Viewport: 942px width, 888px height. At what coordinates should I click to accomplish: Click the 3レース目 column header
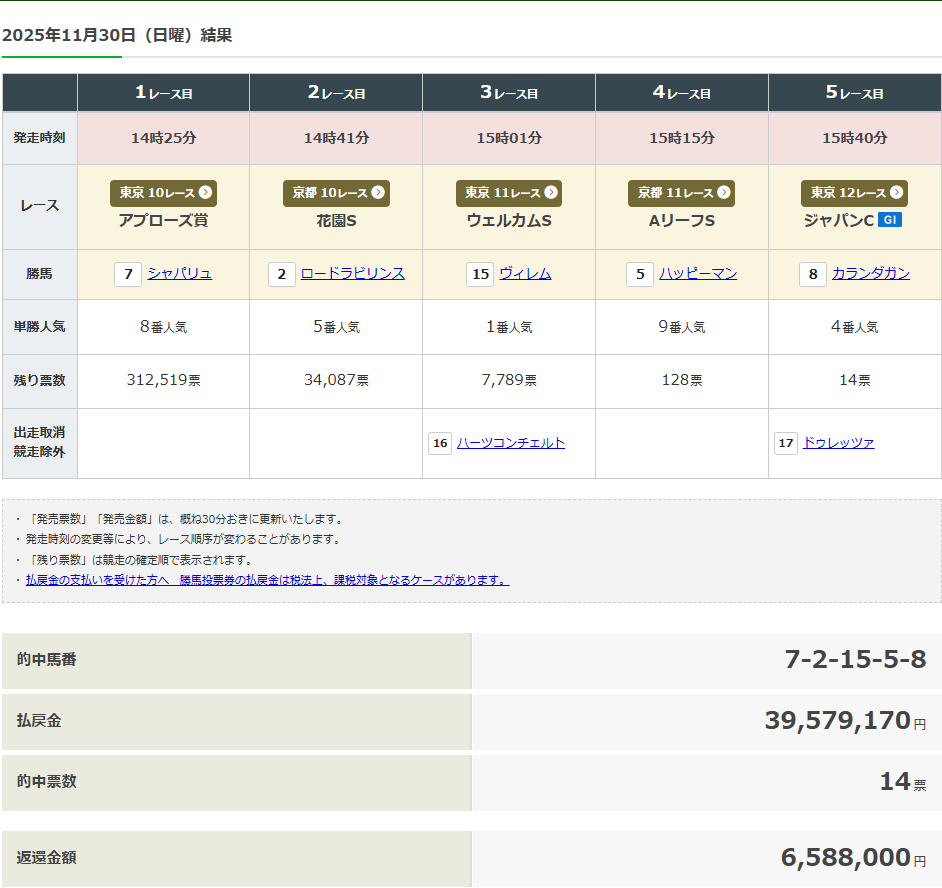point(509,93)
